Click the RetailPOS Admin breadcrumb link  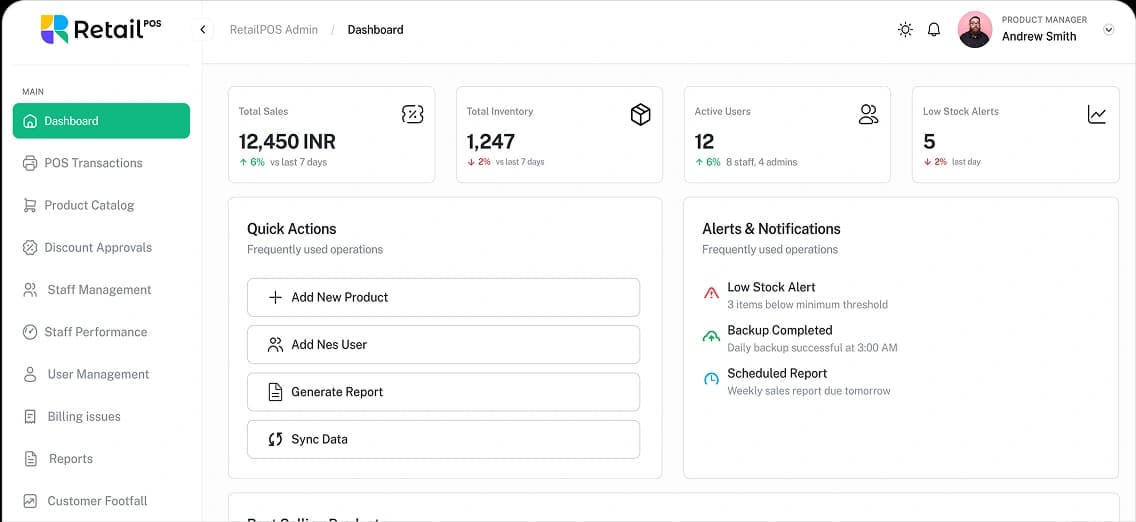[273, 30]
